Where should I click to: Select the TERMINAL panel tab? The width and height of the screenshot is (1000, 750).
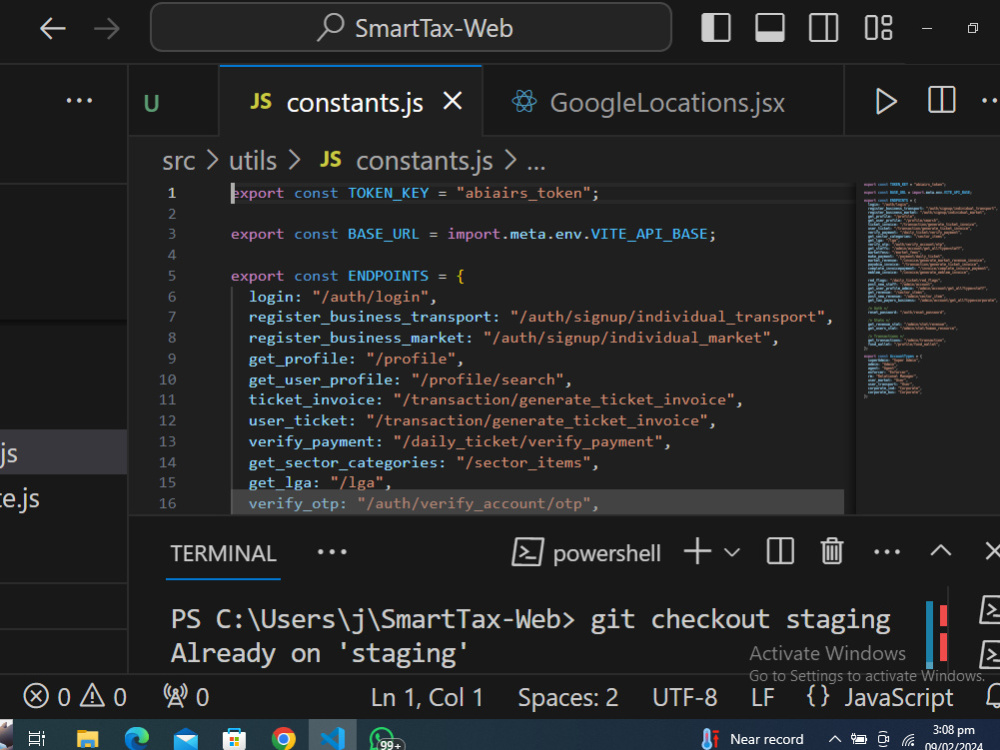(x=223, y=553)
